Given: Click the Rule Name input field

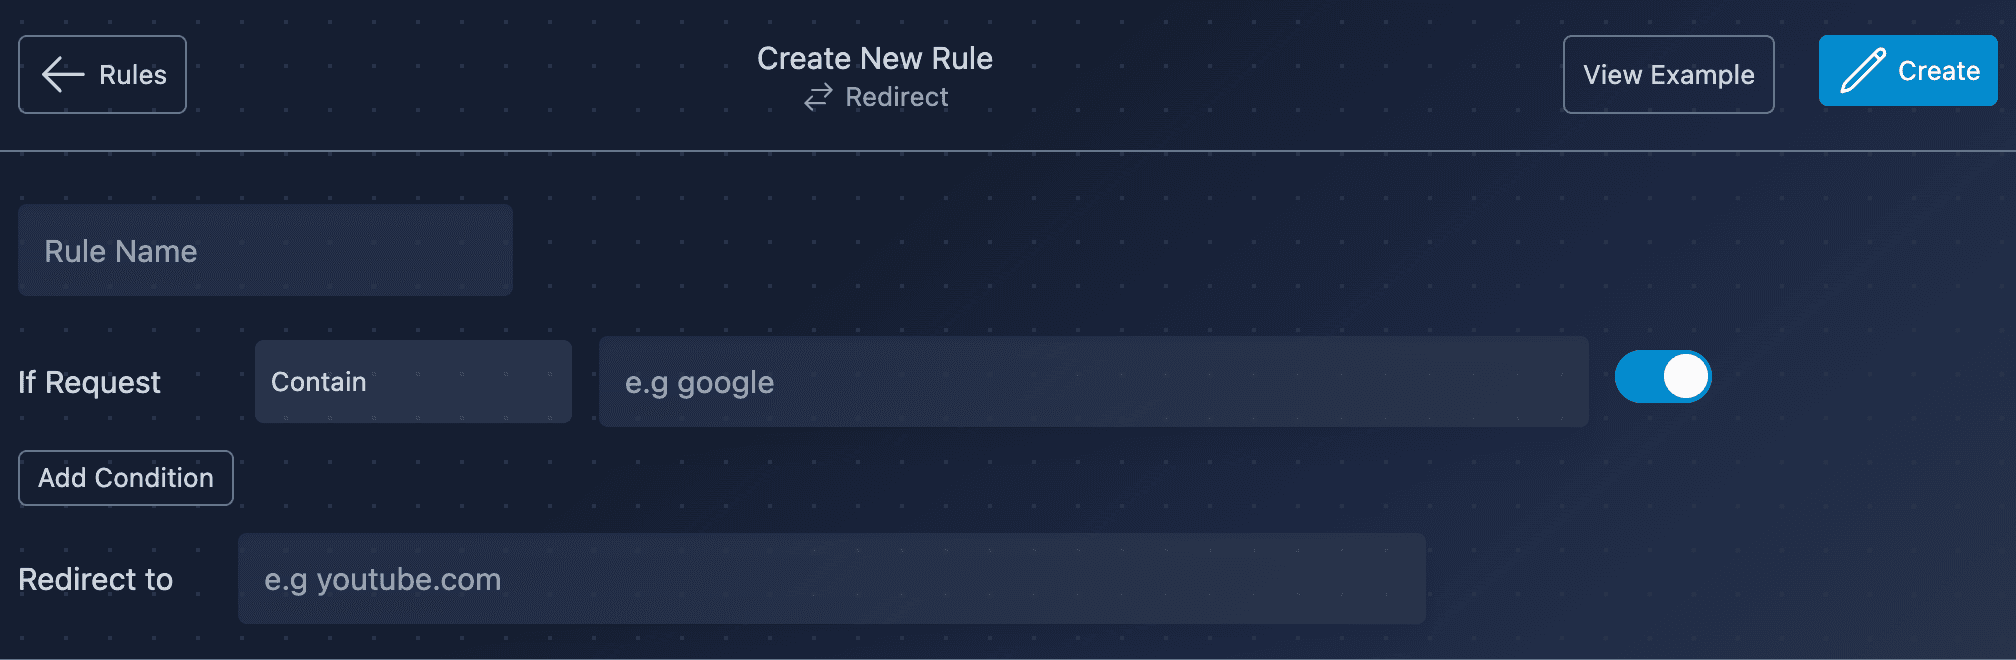Looking at the screenshot, I should click(x=265, y=250).
